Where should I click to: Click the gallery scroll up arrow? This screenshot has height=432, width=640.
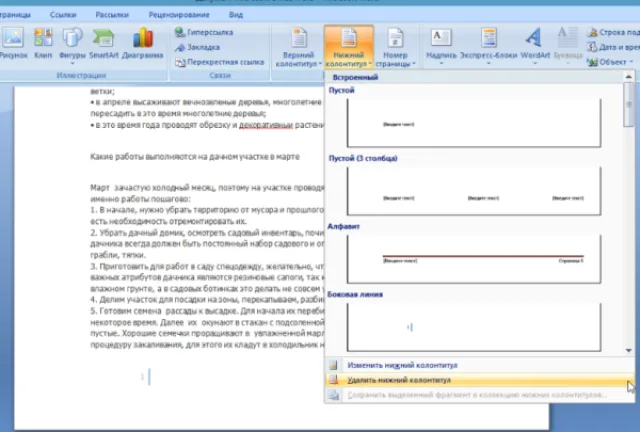629,76
